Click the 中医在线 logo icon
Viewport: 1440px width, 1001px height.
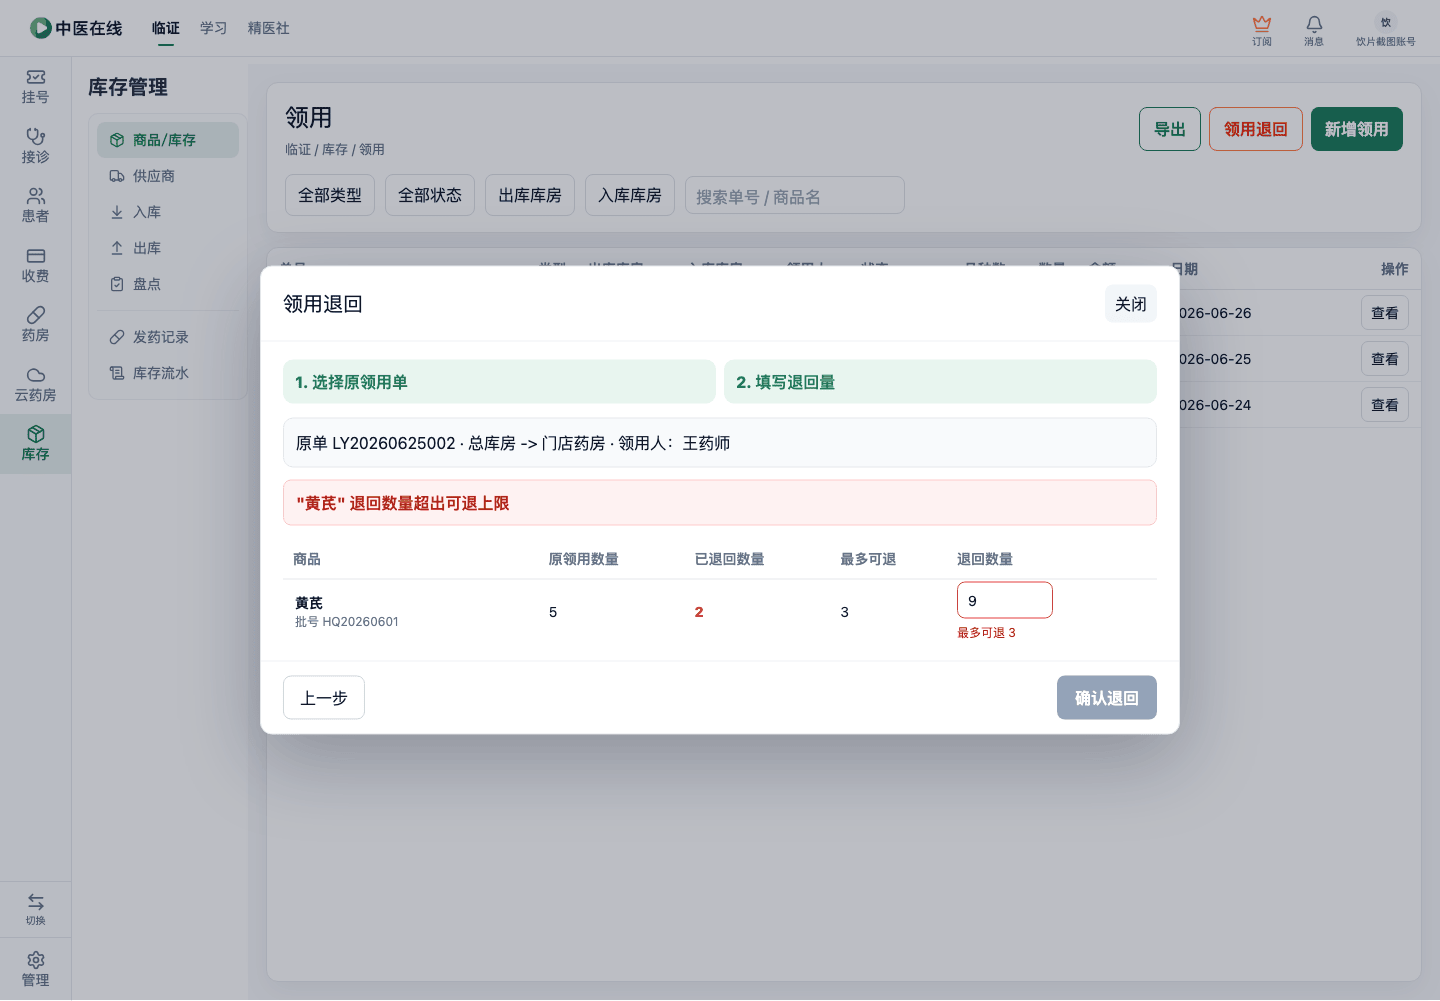[x=40, y=28]
